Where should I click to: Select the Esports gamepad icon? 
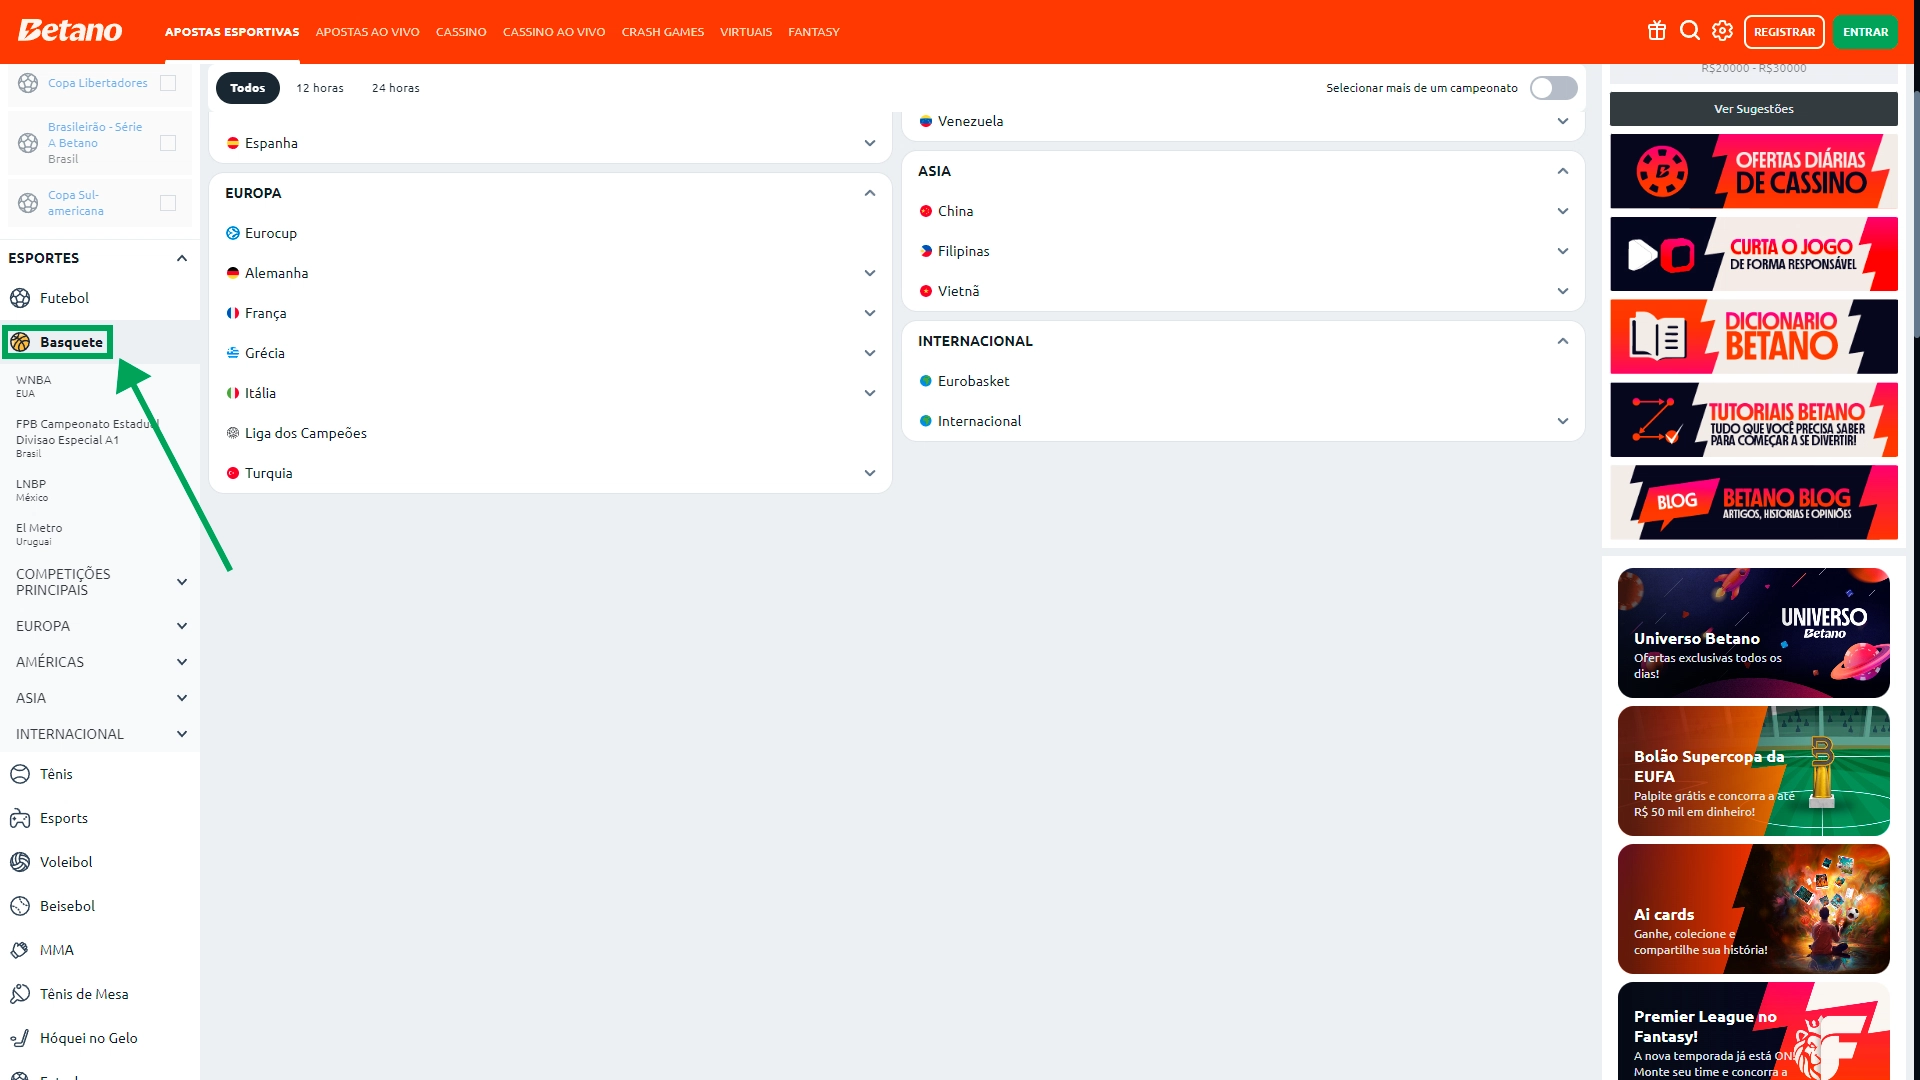(20, 818)
